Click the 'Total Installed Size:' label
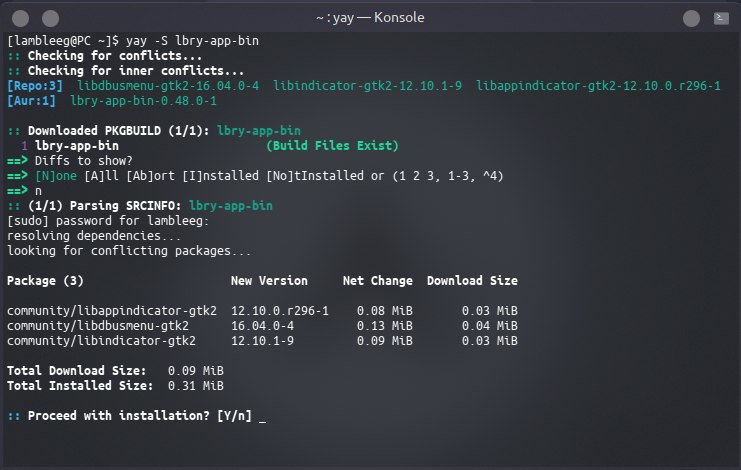 click(x=80, y=386)
